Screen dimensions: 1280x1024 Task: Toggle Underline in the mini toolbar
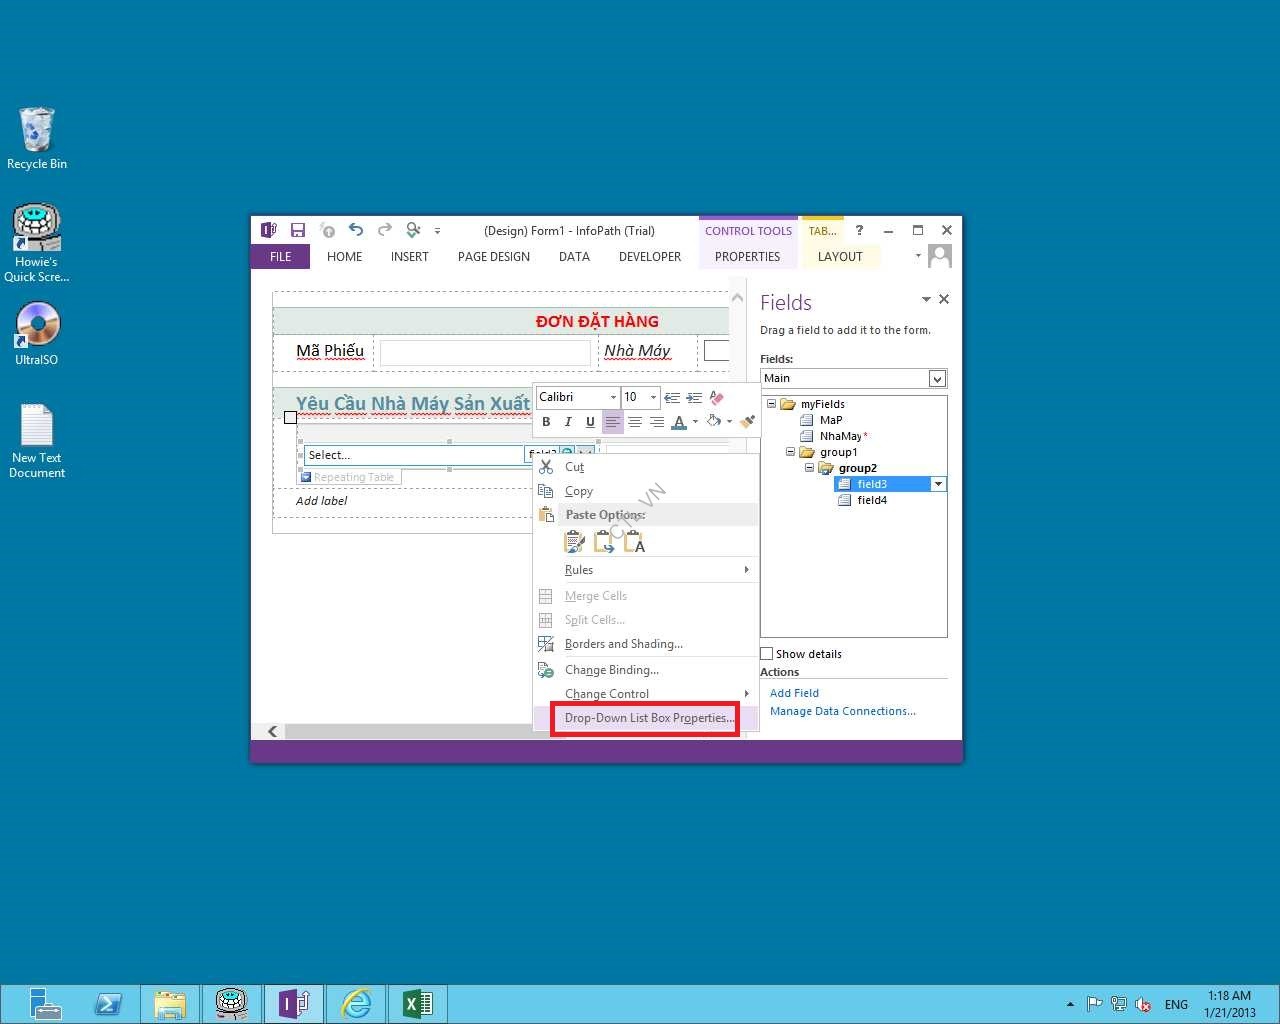590,422
